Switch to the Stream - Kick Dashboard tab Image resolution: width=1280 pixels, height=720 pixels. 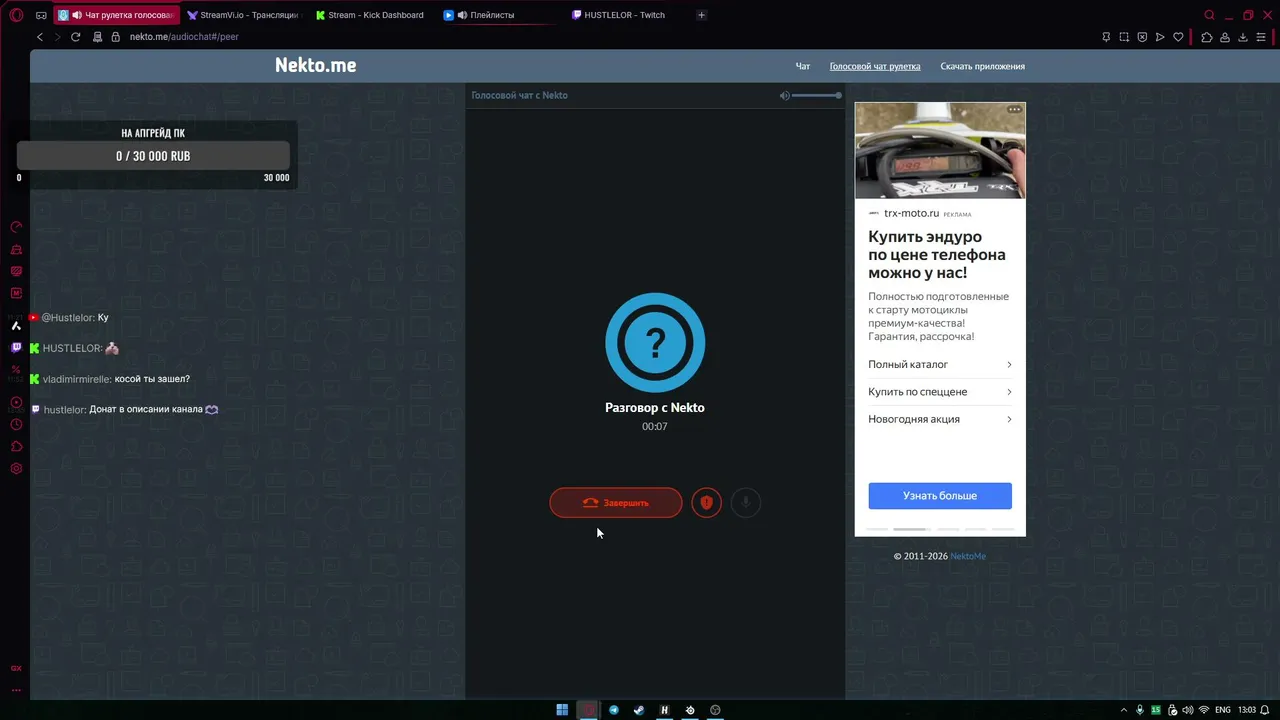point(370,15)
